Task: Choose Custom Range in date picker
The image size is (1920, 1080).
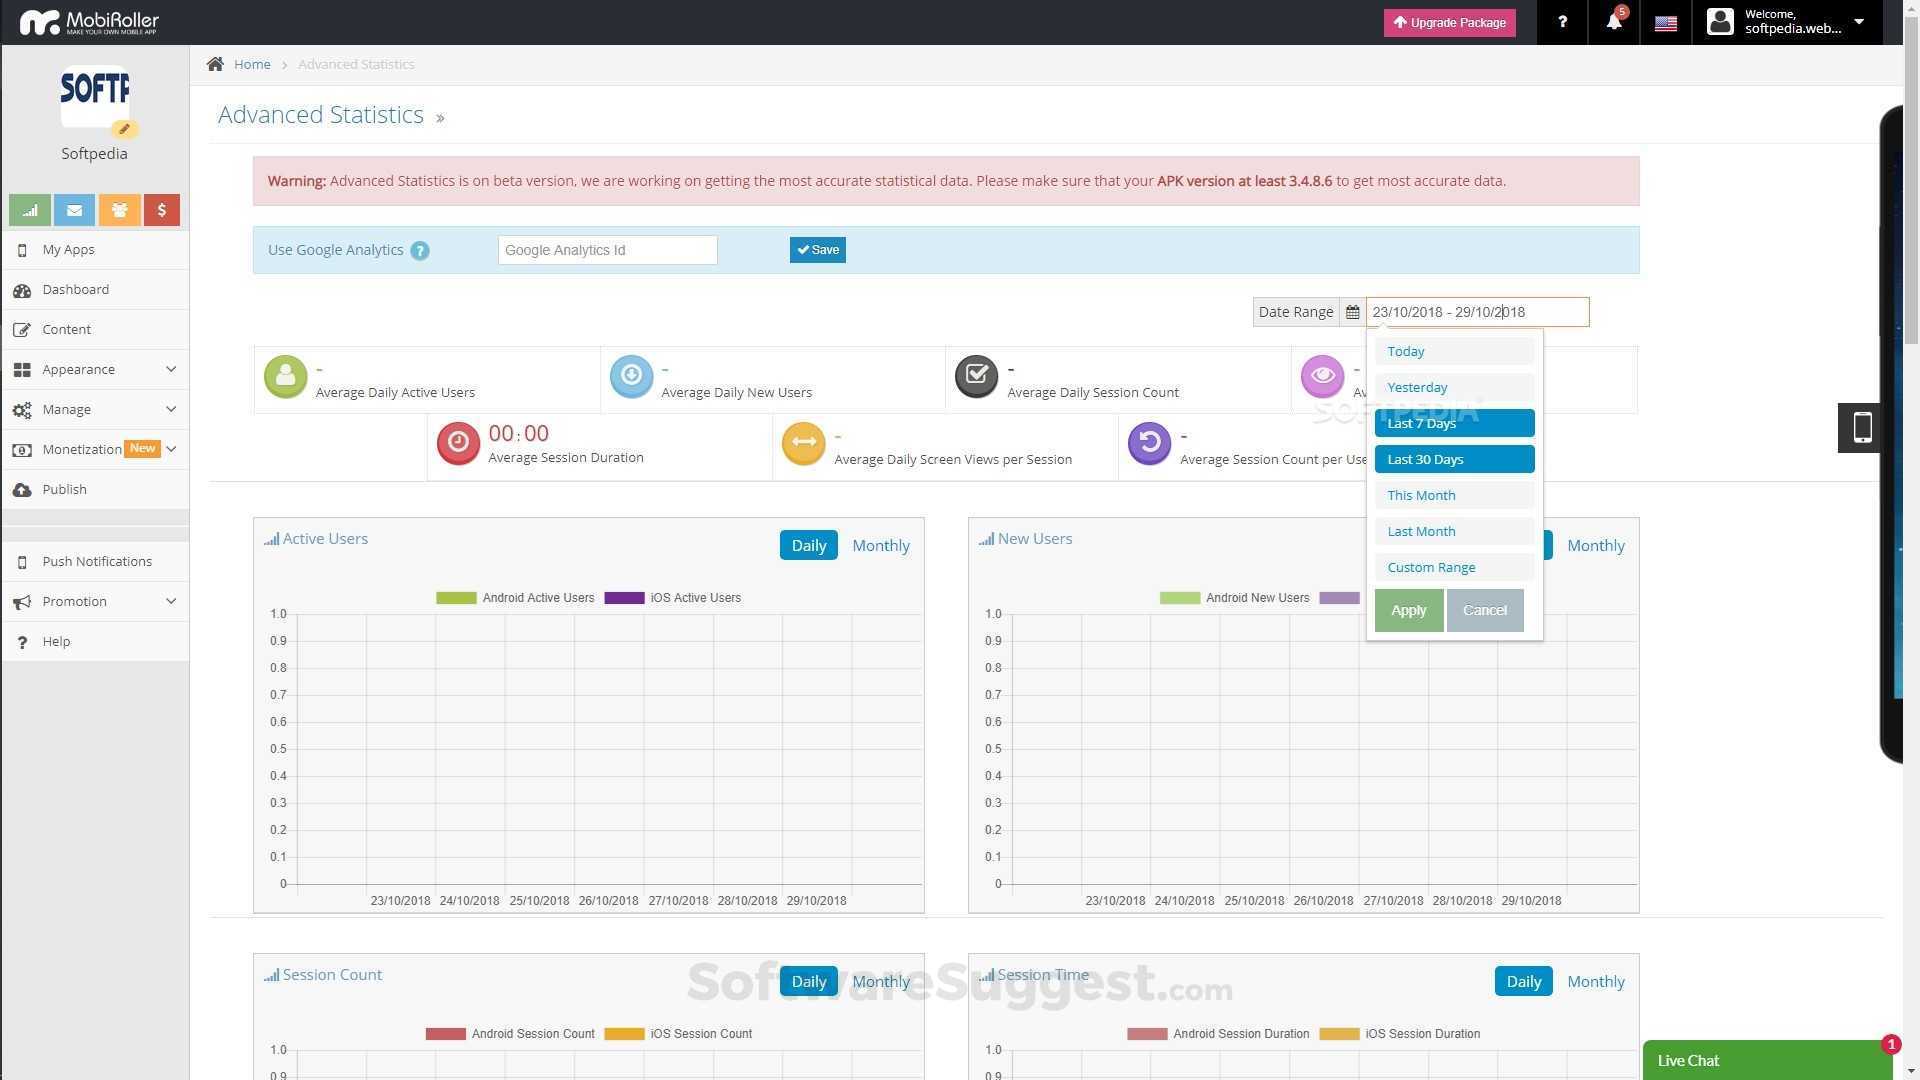Action: click(1453, 567)
